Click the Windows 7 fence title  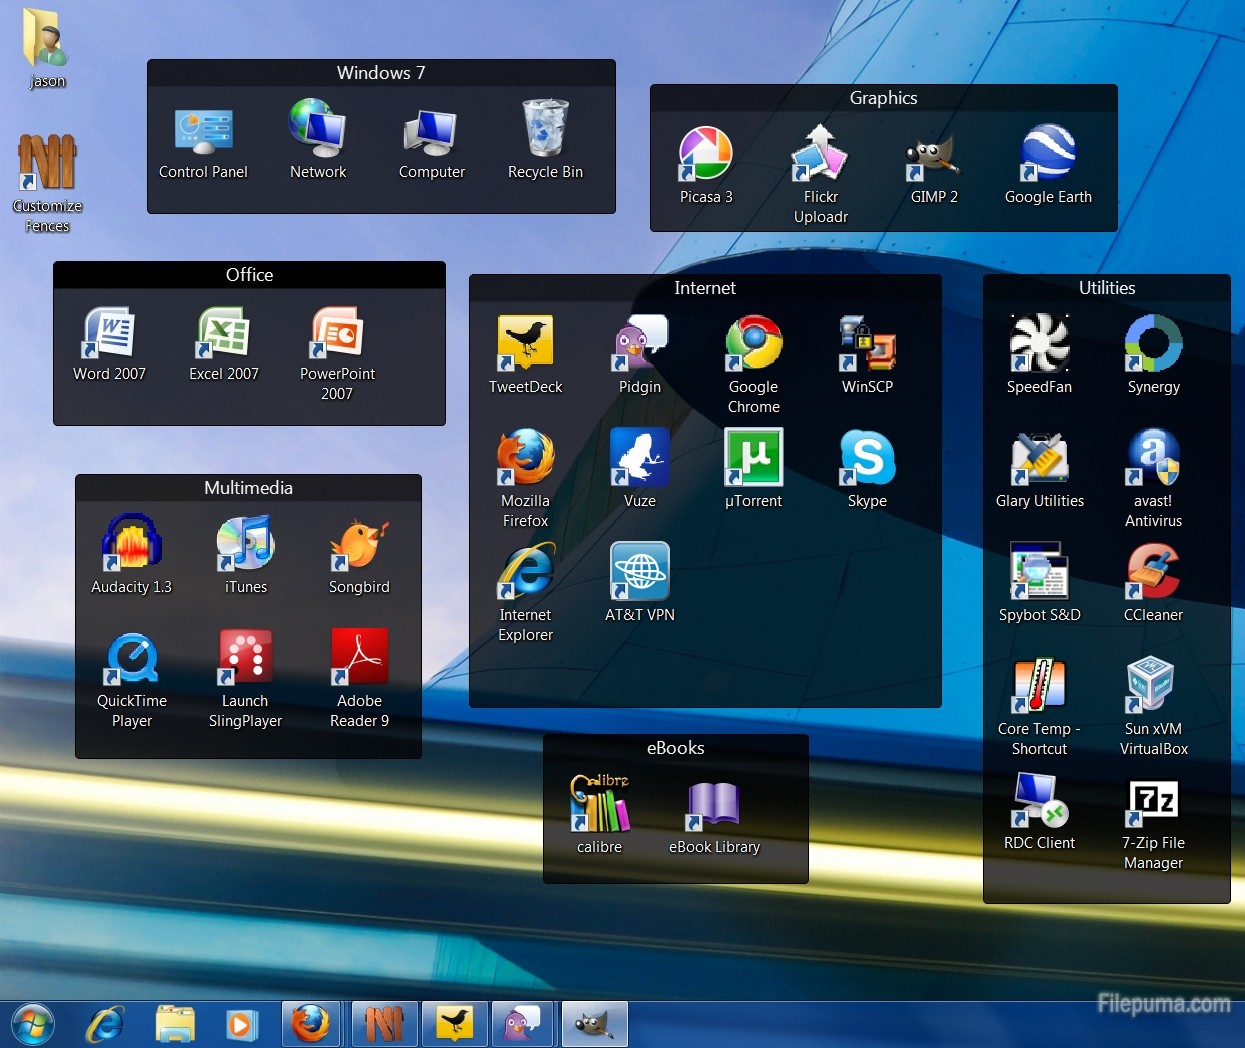381,73
